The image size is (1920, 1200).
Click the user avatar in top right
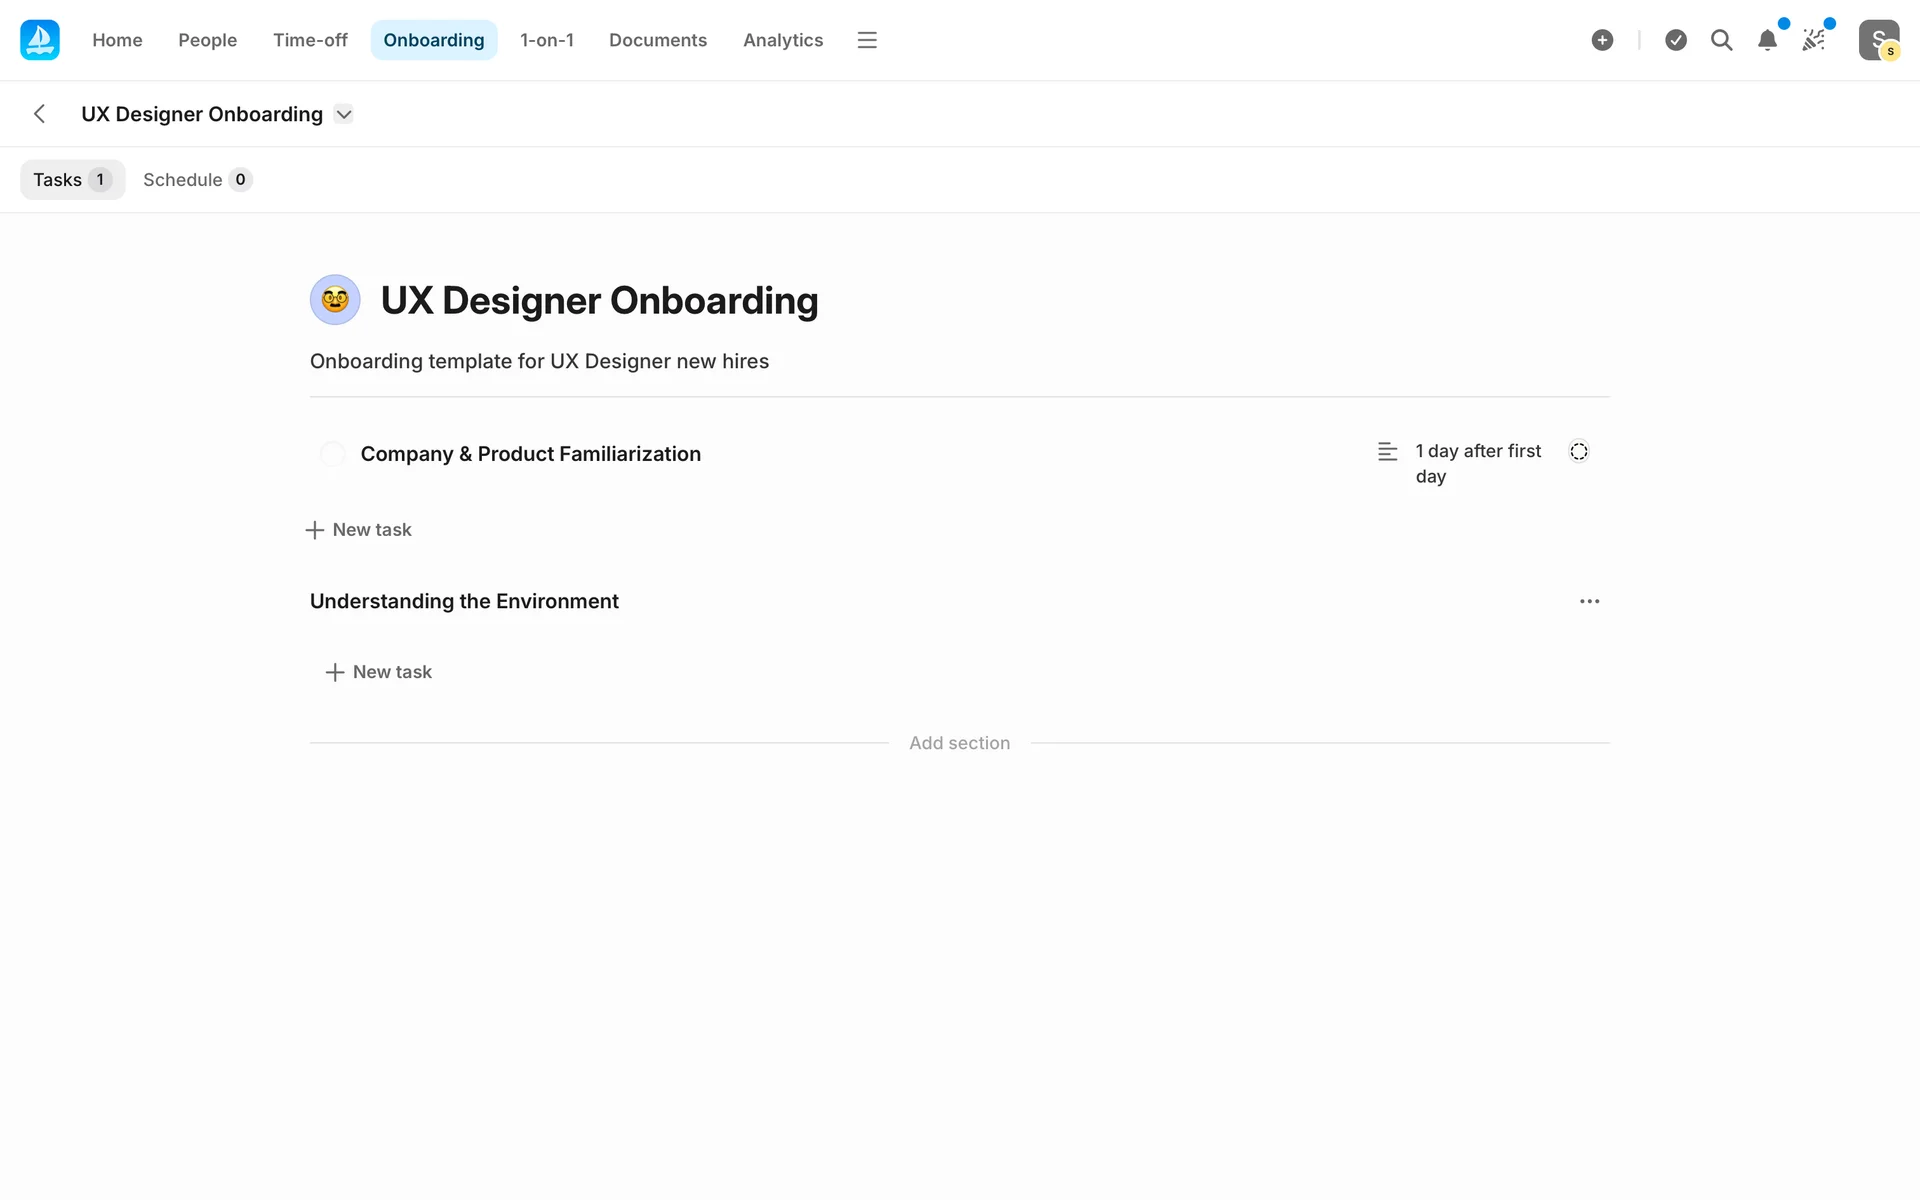tap(1878, 40)
